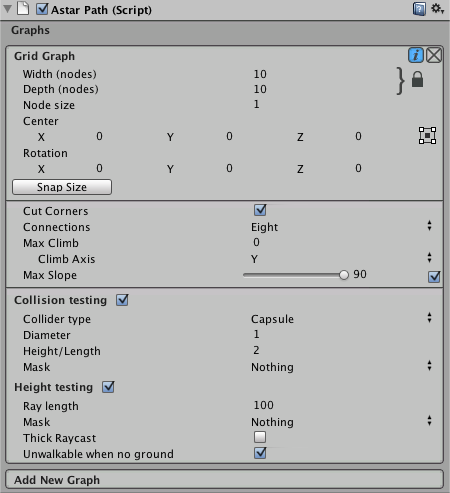Click the script document icon
The width and height of the screenshot is (450, 493).
tap(23, 9)
